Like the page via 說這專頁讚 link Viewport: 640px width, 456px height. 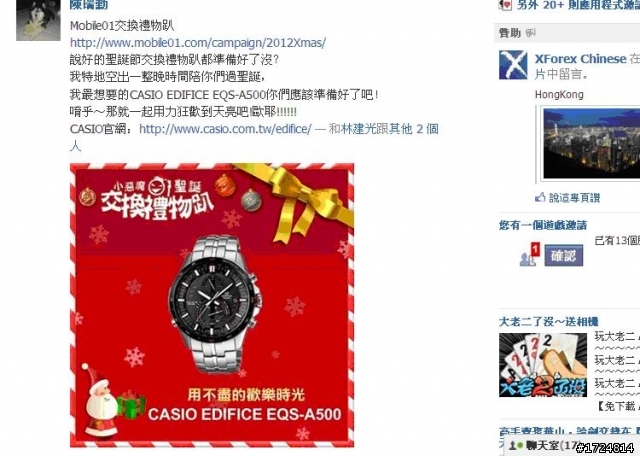coord(574,198)
